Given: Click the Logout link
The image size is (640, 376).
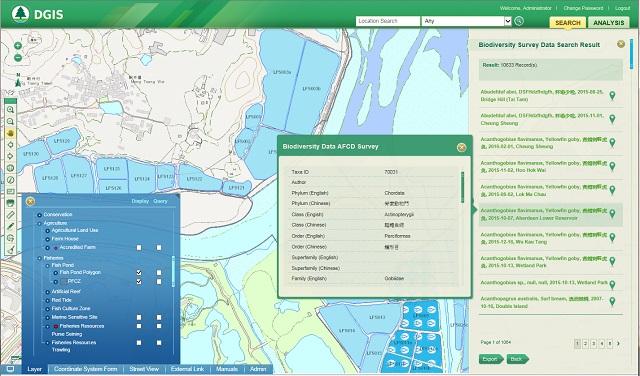Looking at the screenshot, I should click(622, 8).
